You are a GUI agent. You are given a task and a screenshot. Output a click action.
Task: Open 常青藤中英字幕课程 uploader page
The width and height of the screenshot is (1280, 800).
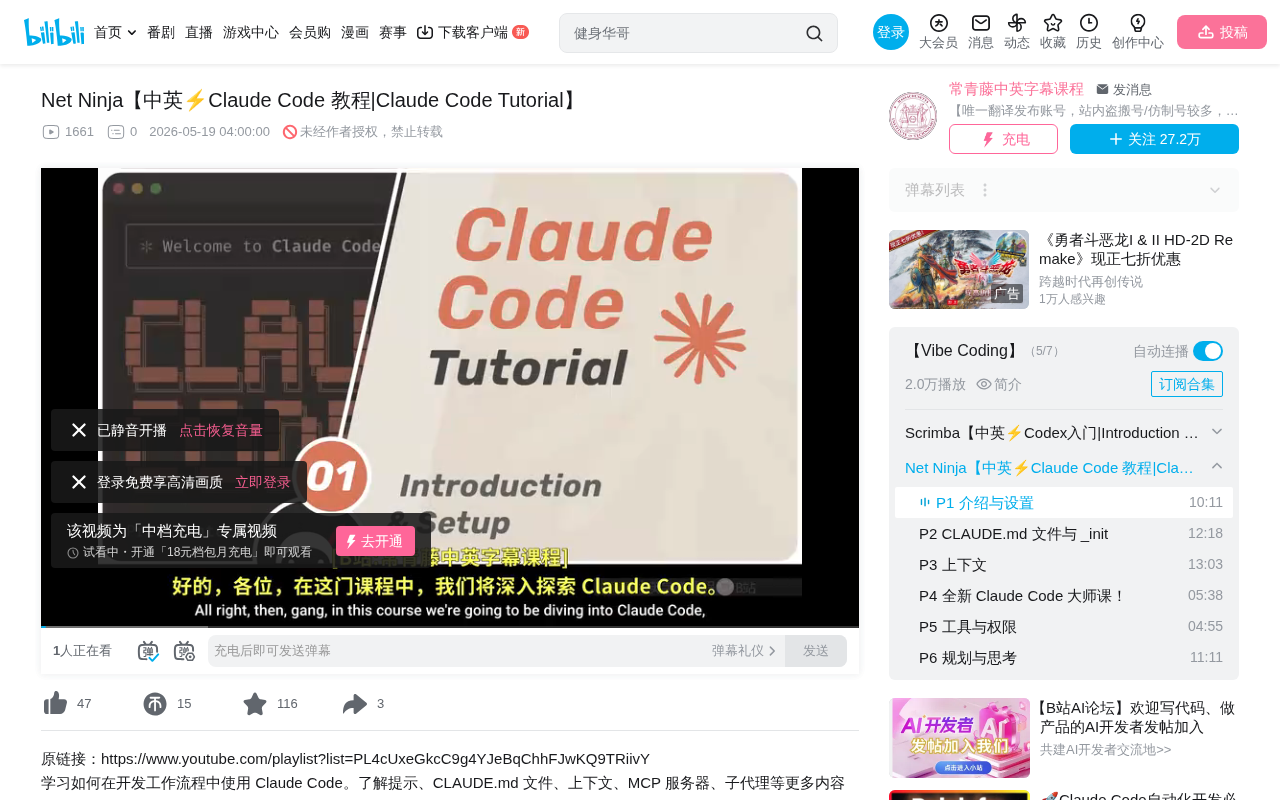coord(1016,89)
